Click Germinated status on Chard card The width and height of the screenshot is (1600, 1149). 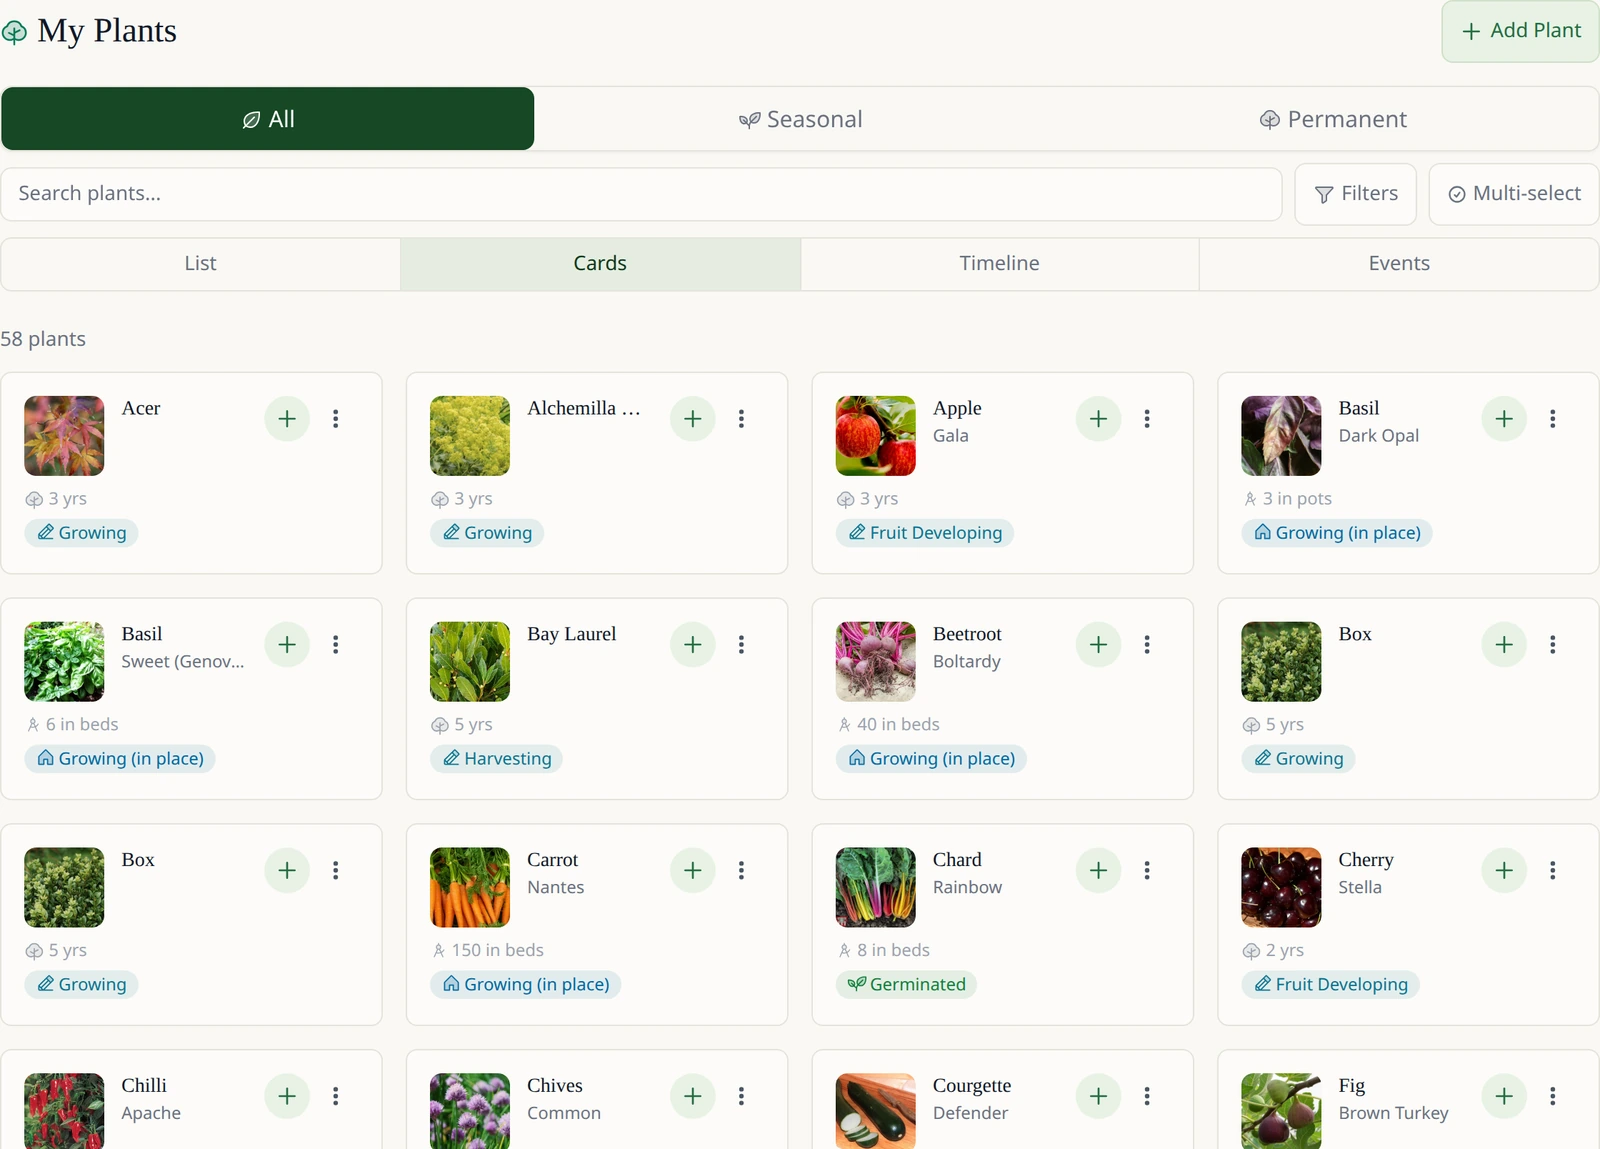click(x=907, y=985)
